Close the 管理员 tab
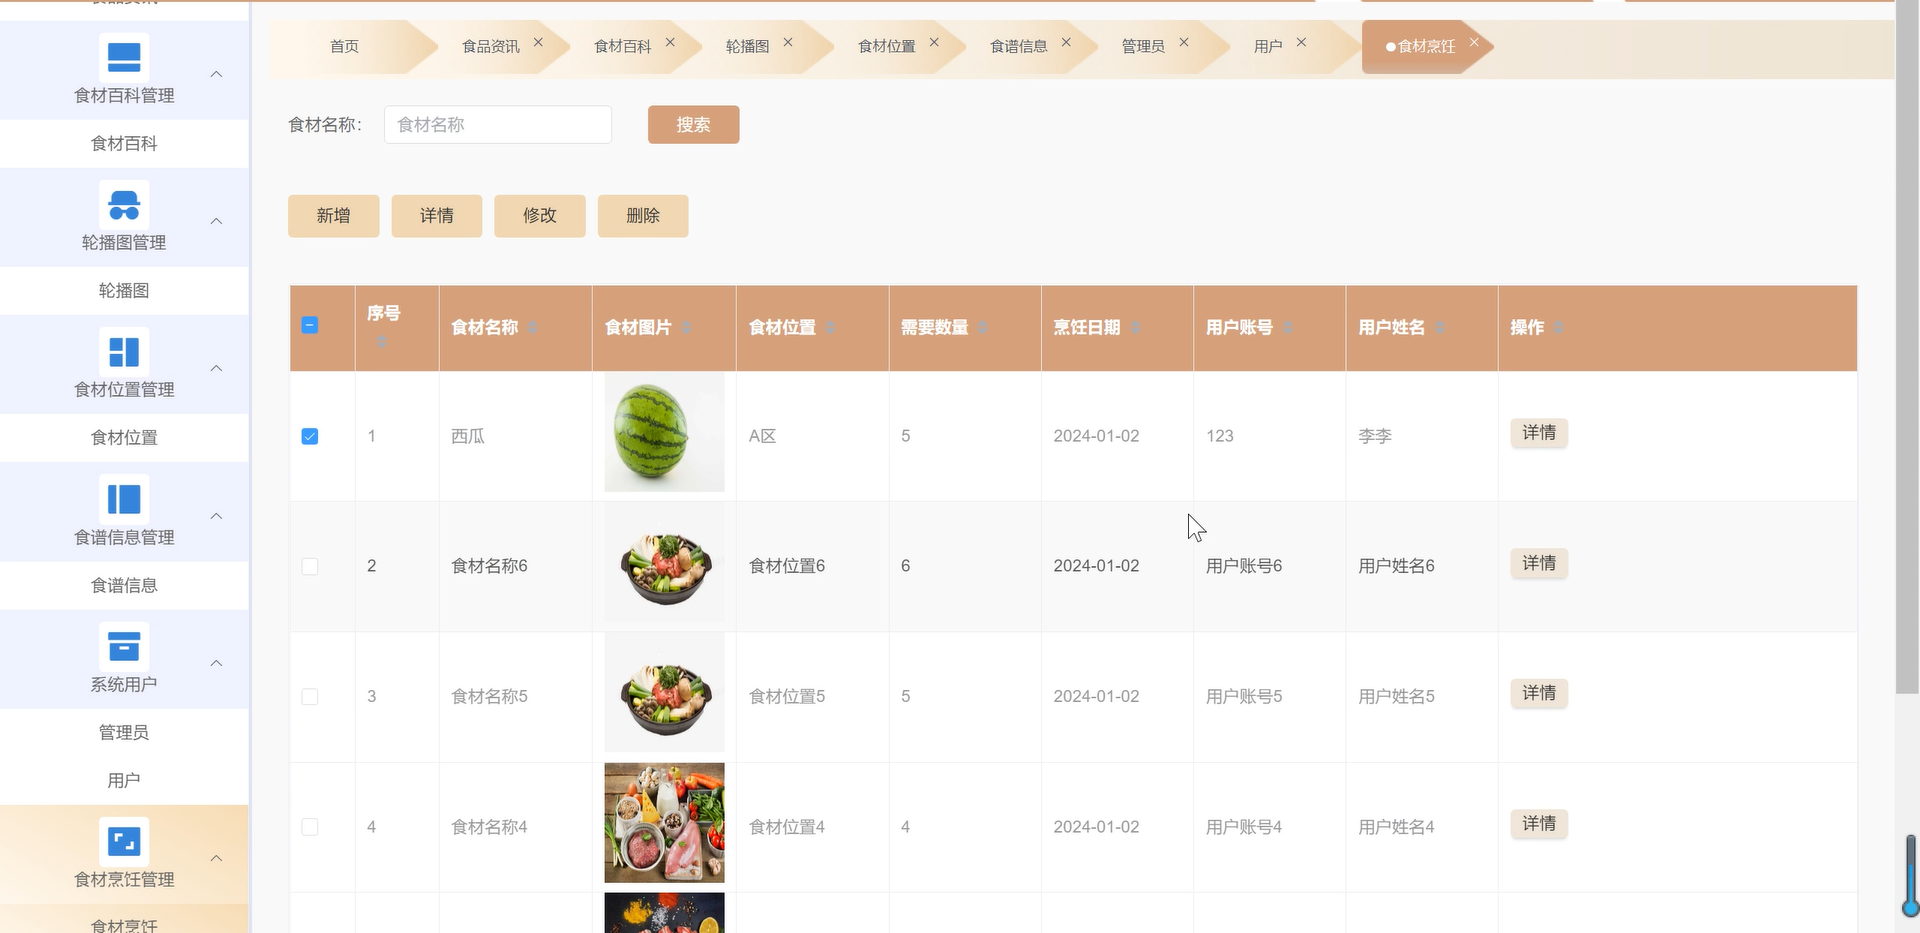 1184,42
